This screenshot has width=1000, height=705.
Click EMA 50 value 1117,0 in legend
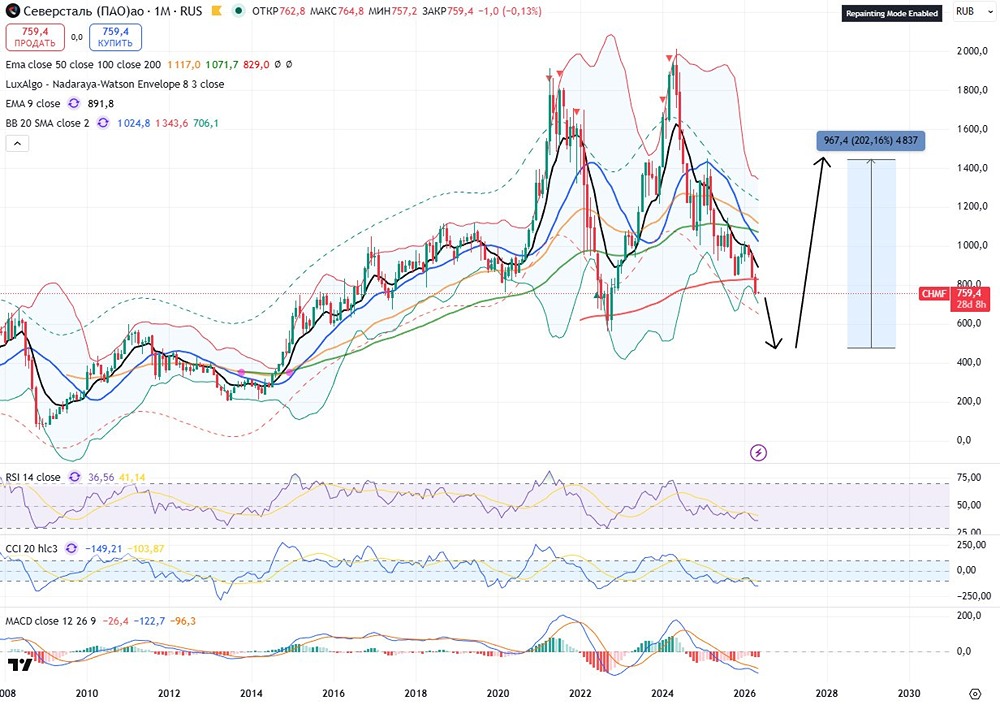184,64
